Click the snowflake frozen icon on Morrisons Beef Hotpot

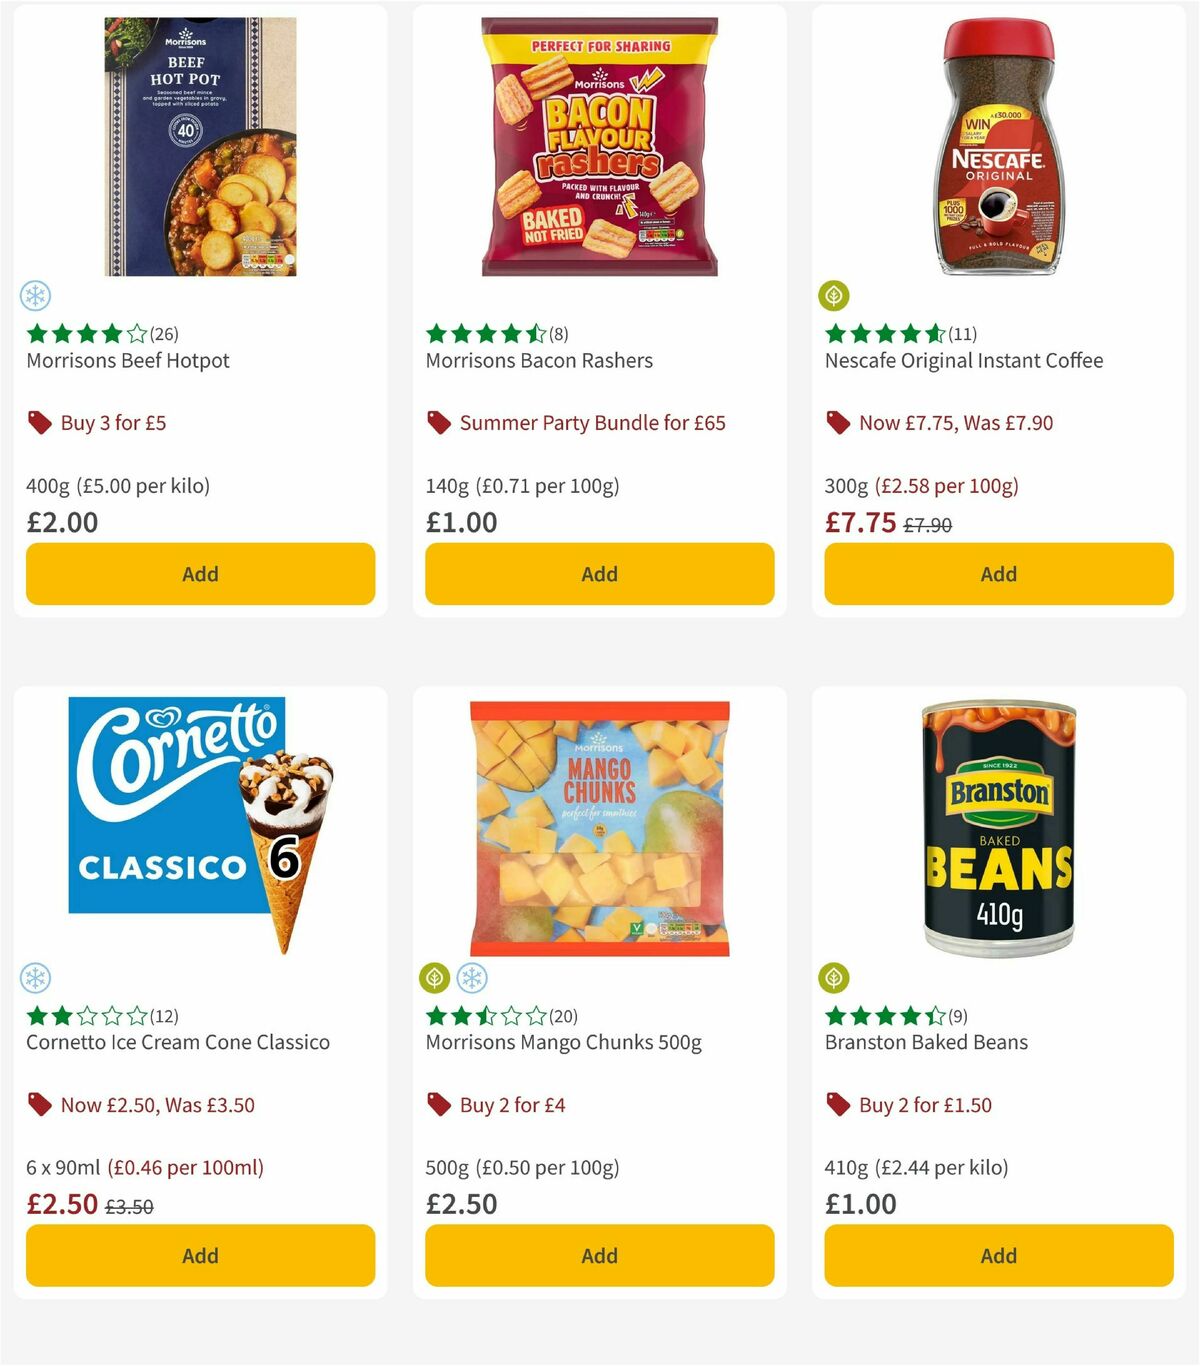click(34, 295)
